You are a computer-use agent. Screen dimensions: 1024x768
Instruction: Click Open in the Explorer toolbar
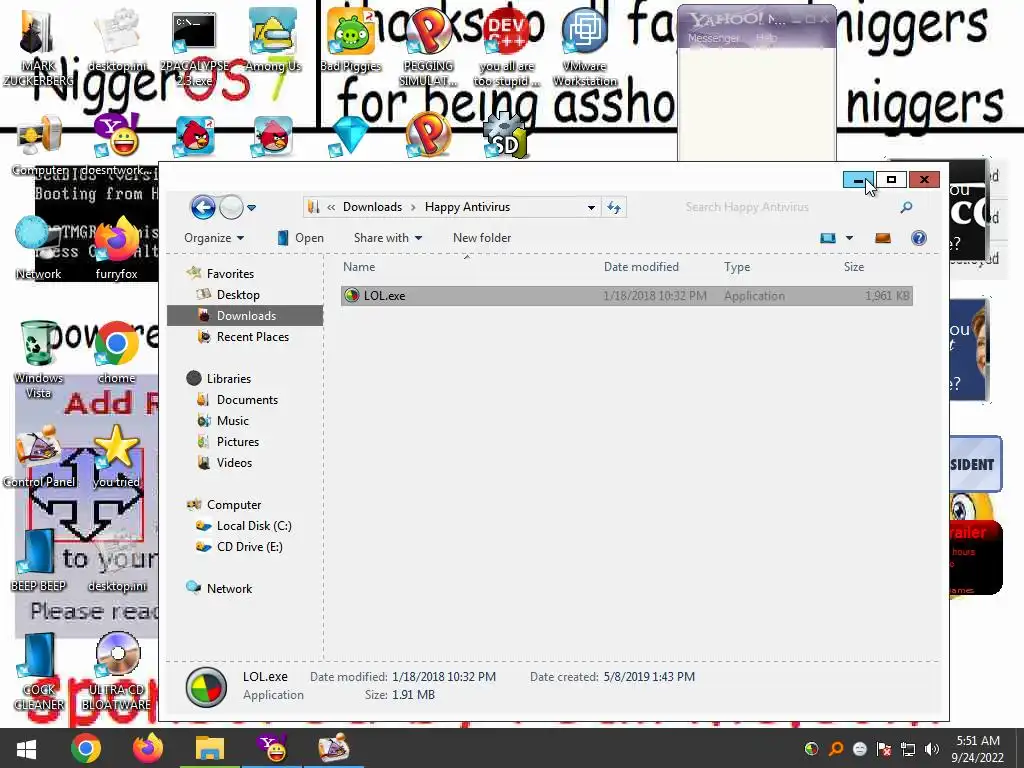click(300, 238)
